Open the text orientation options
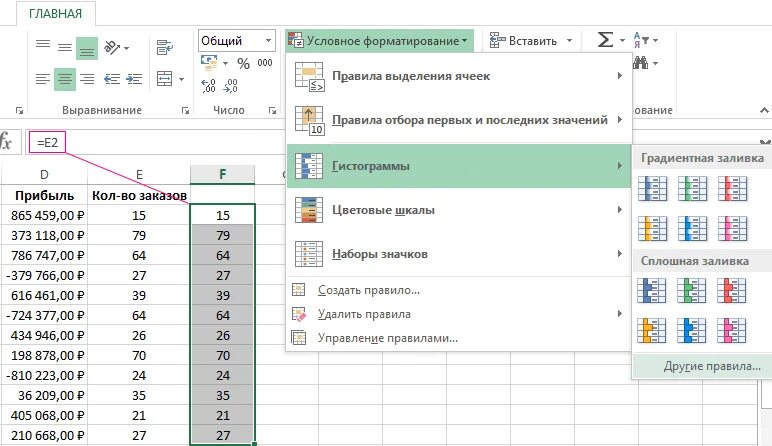 tap(117, 48)
